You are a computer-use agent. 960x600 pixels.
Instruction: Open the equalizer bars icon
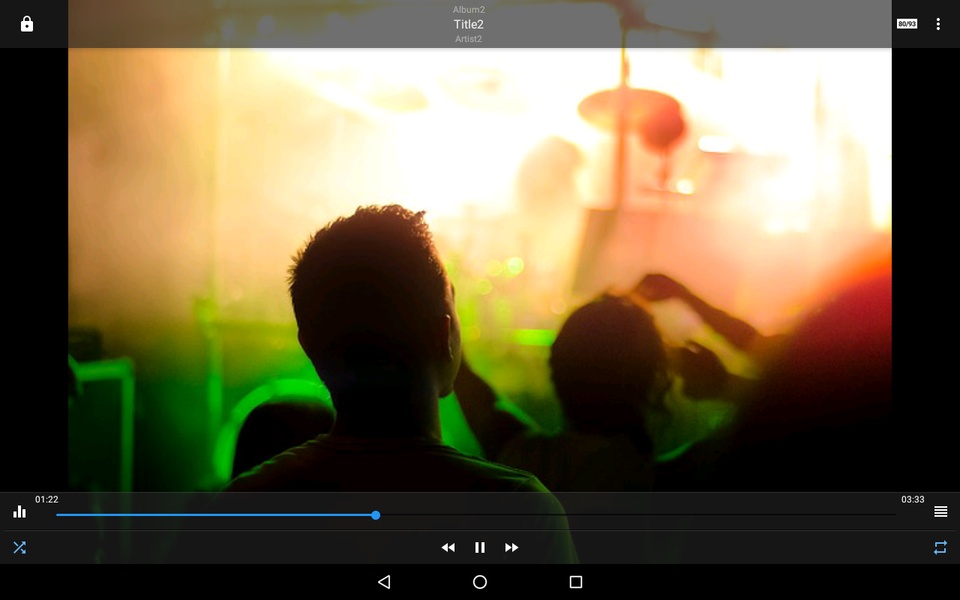pyautogui.click(x=20, y=512)
